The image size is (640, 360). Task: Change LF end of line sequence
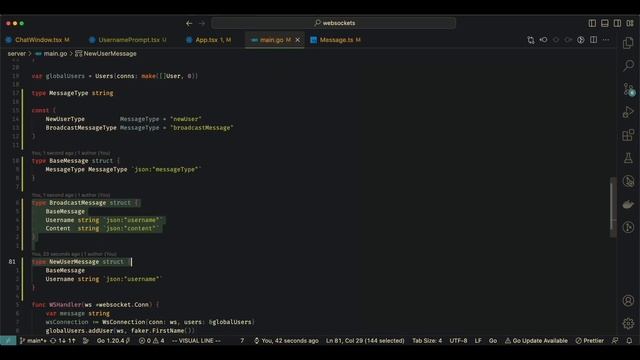point(478,340)
